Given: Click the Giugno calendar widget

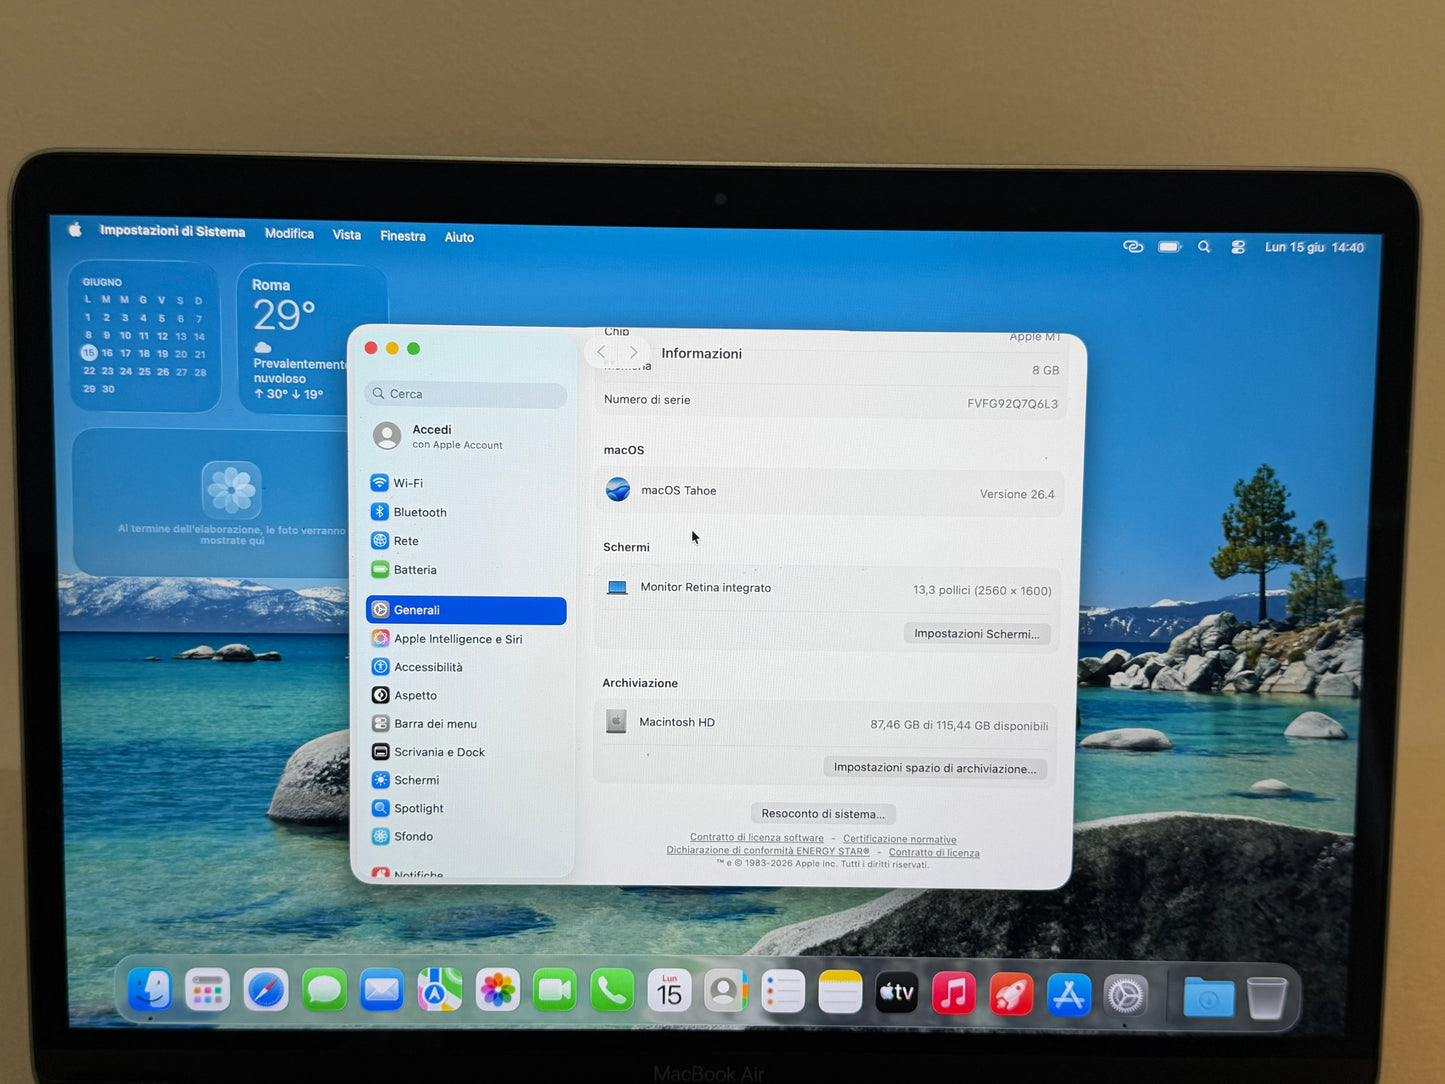Looking at the screenshot, I should click(144, 336).
